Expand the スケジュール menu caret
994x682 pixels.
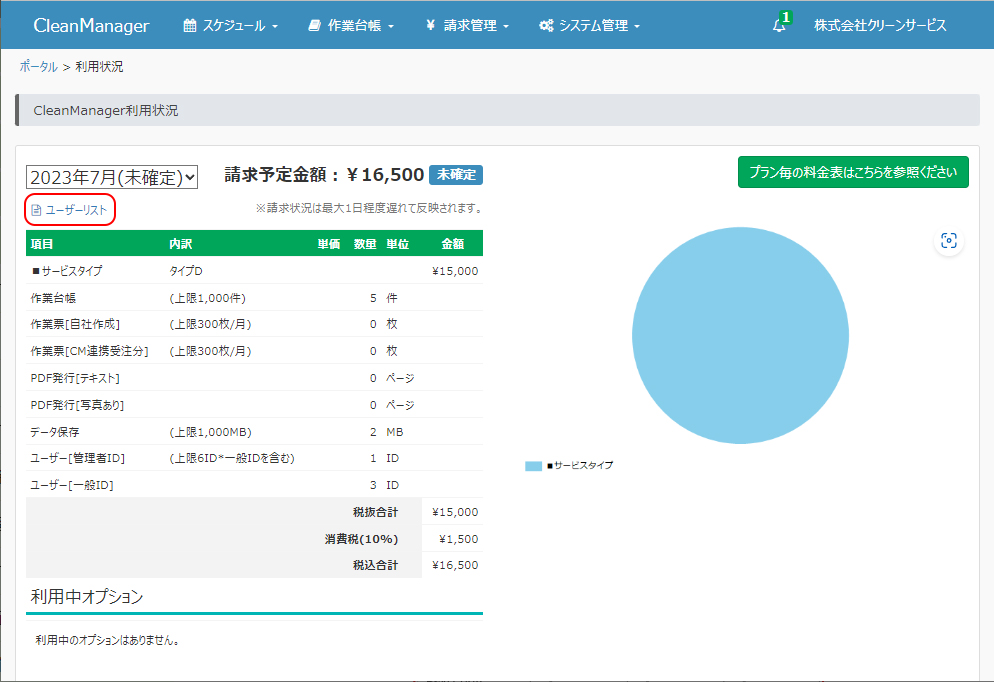[275, 27]
